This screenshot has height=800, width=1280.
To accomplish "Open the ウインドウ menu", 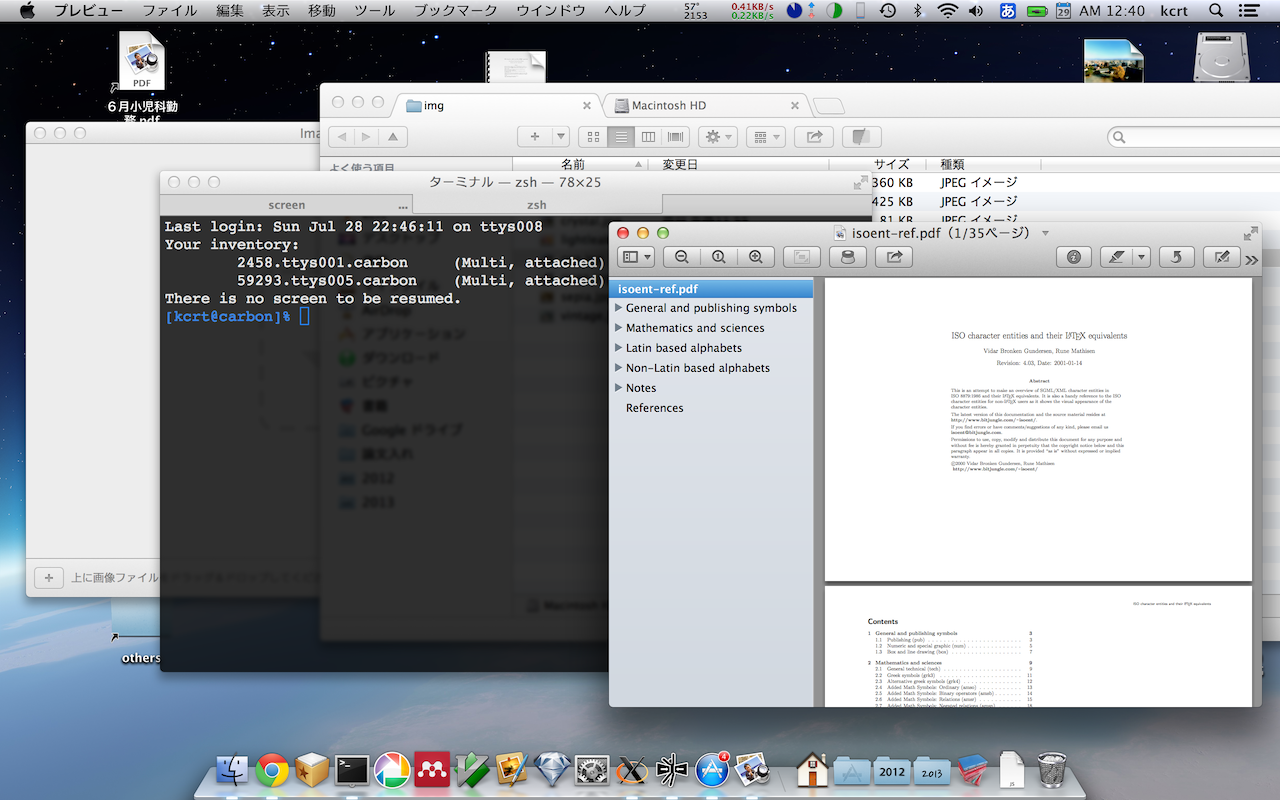I will (x=551, y=11).
